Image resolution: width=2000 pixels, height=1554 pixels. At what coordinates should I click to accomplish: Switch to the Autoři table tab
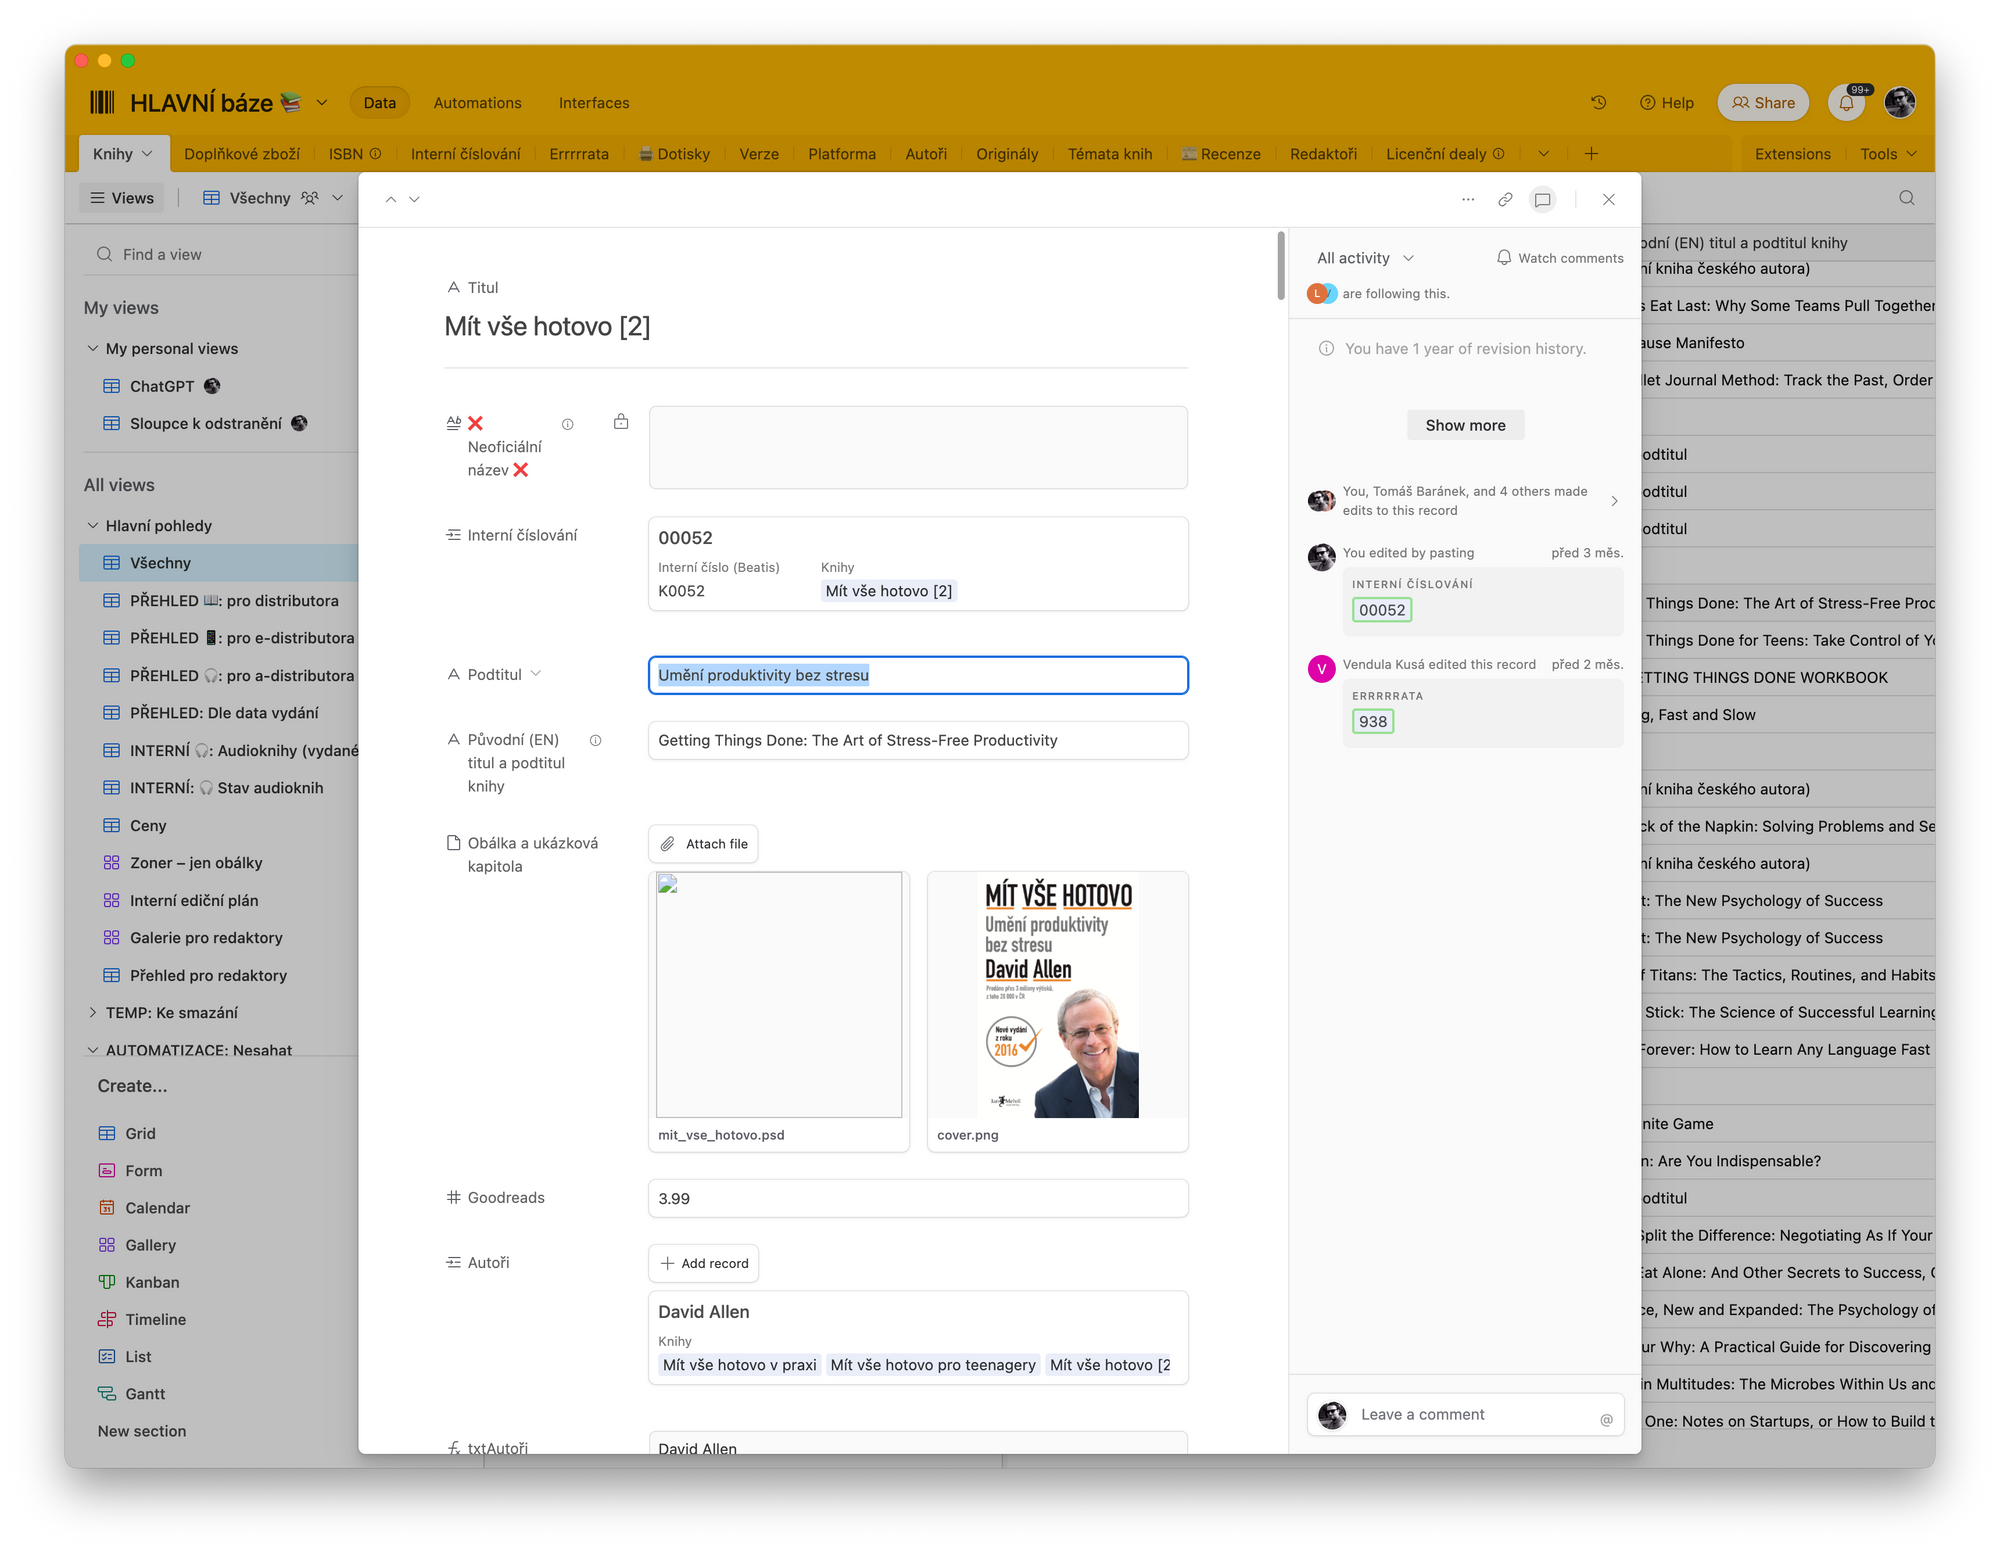click(925, 154)
